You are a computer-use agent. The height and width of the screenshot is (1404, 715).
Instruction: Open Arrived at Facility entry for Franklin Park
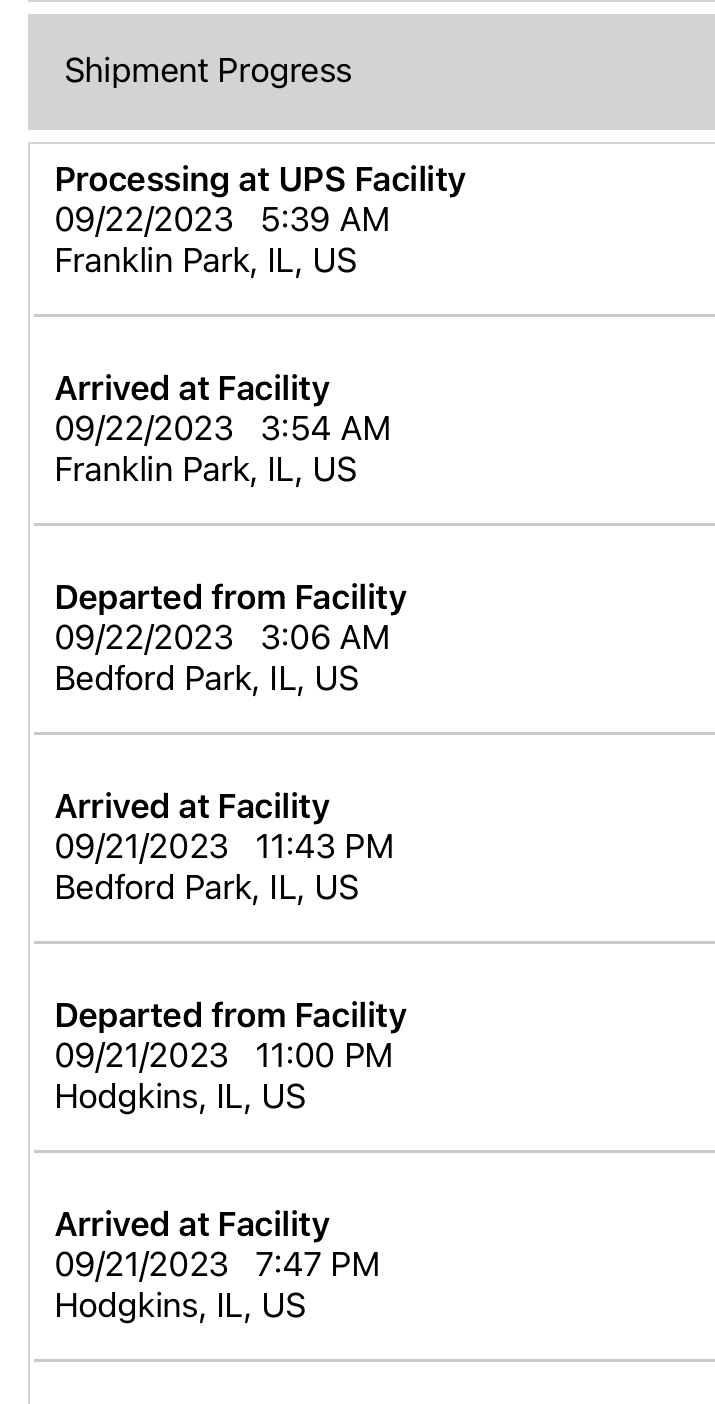(x=192, y=388)
